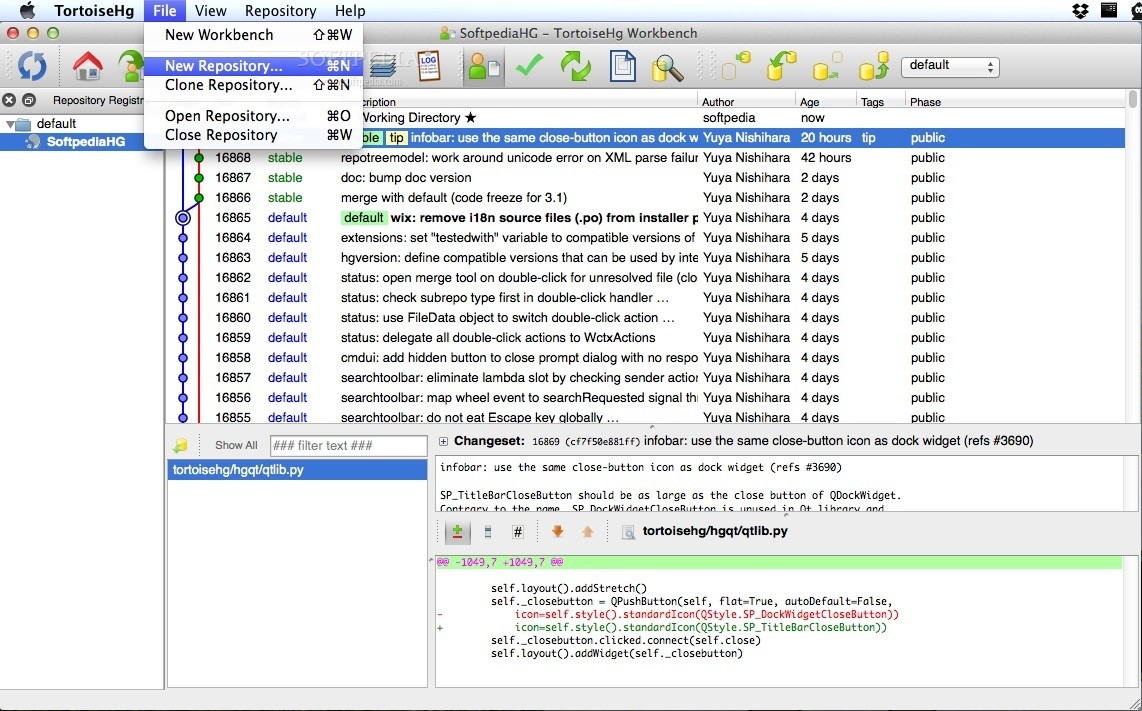
Task: Toggle the file view mode button
Action: (x=488, y=533)
